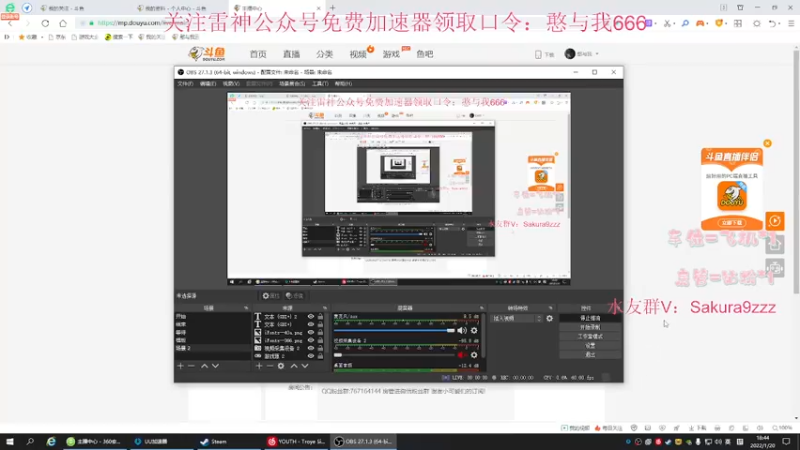Click the Properties button above the scenes panel
The width and height of the screenshot is (800, 450).
(270, 296)
